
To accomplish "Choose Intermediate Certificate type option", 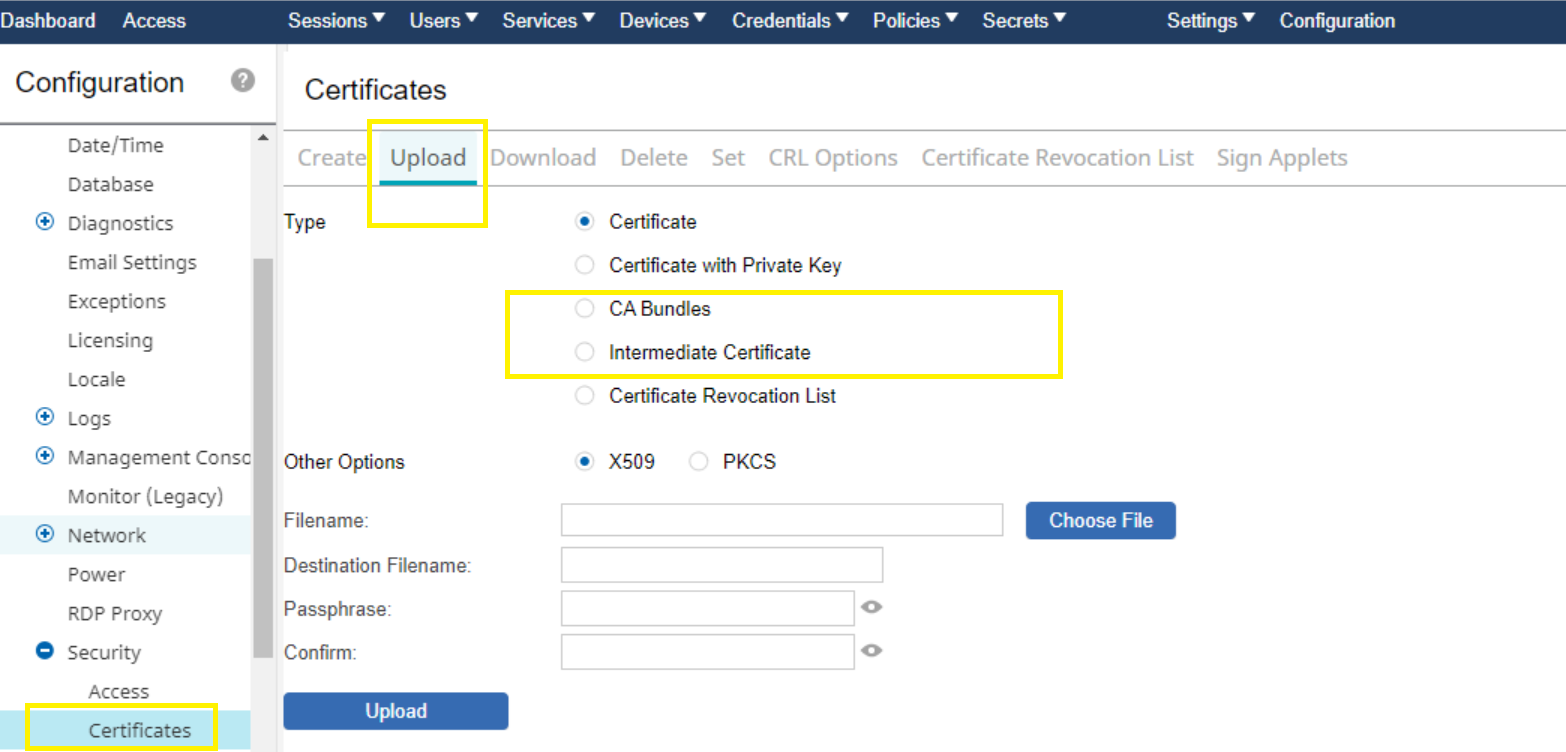I will click(585, 352).
